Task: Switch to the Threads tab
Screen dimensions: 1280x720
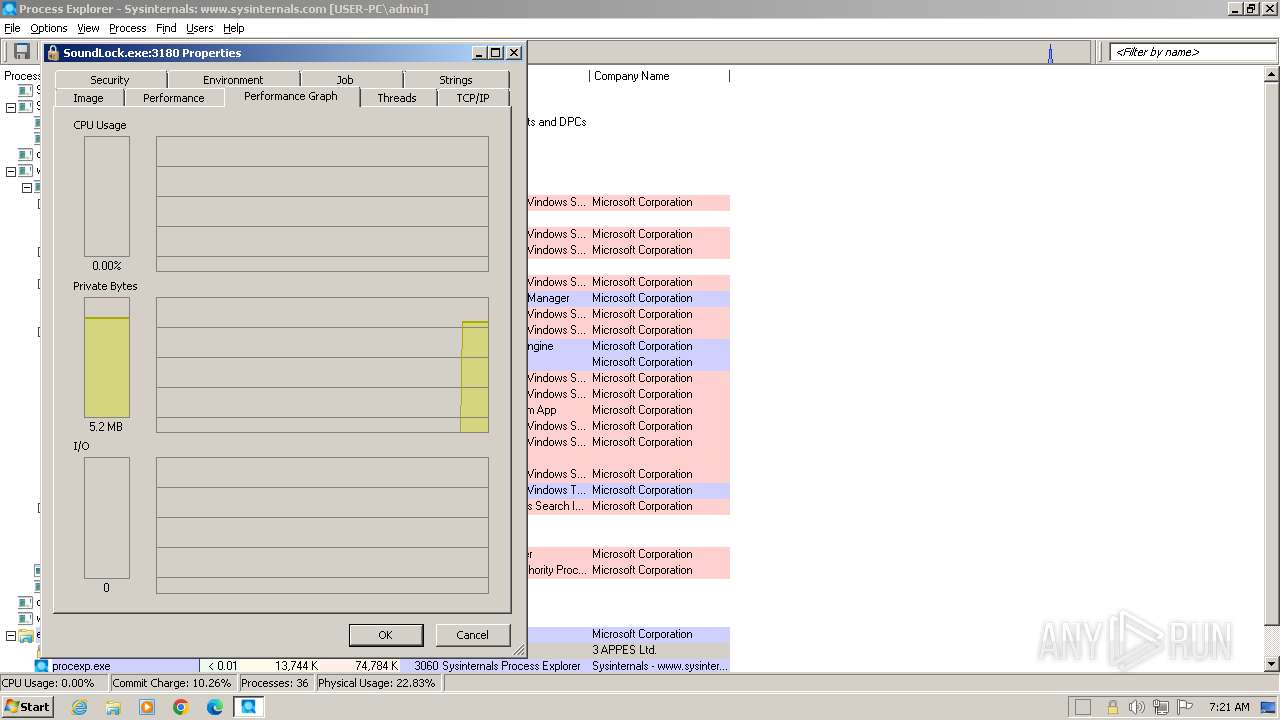Action: click(397, 98)
